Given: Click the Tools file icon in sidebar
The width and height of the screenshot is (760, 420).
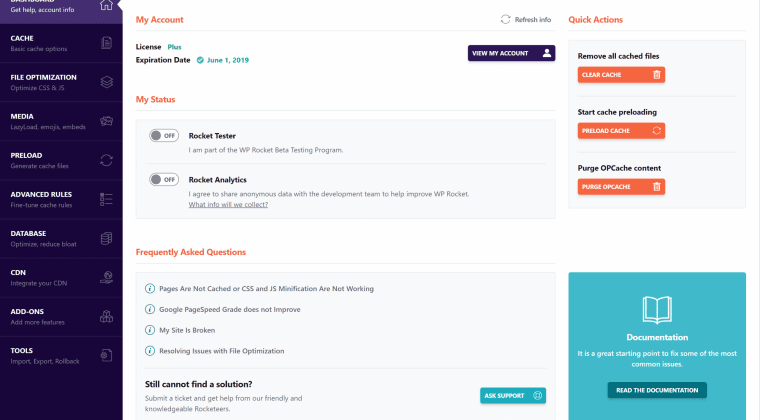Looking at the screenshot, I should click(107, 355).
